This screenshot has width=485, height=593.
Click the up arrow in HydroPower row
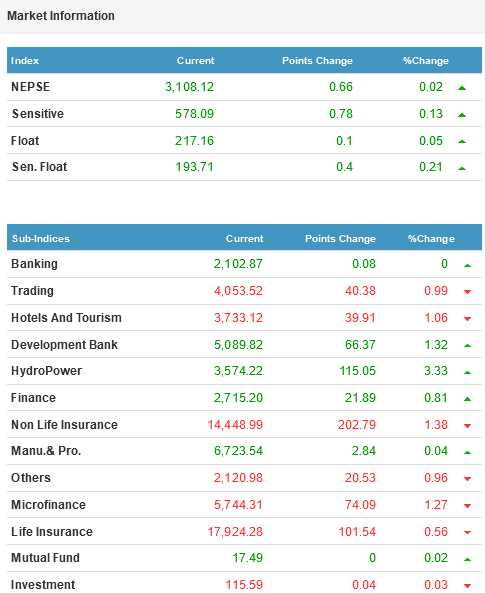pyautogui.click(x=468, y=373)
